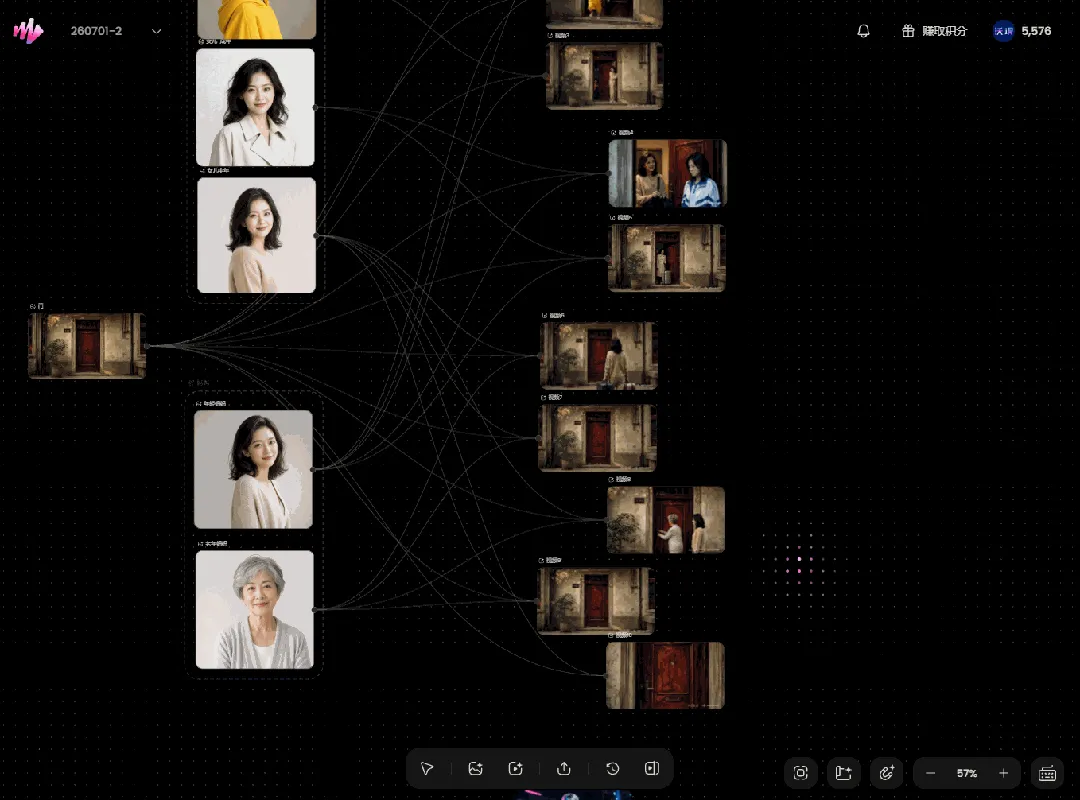Viewport: 1080px width, 800px height.
Task: Click the AI image generation tool
Action: pyautogui.click(x=475, y=768)
